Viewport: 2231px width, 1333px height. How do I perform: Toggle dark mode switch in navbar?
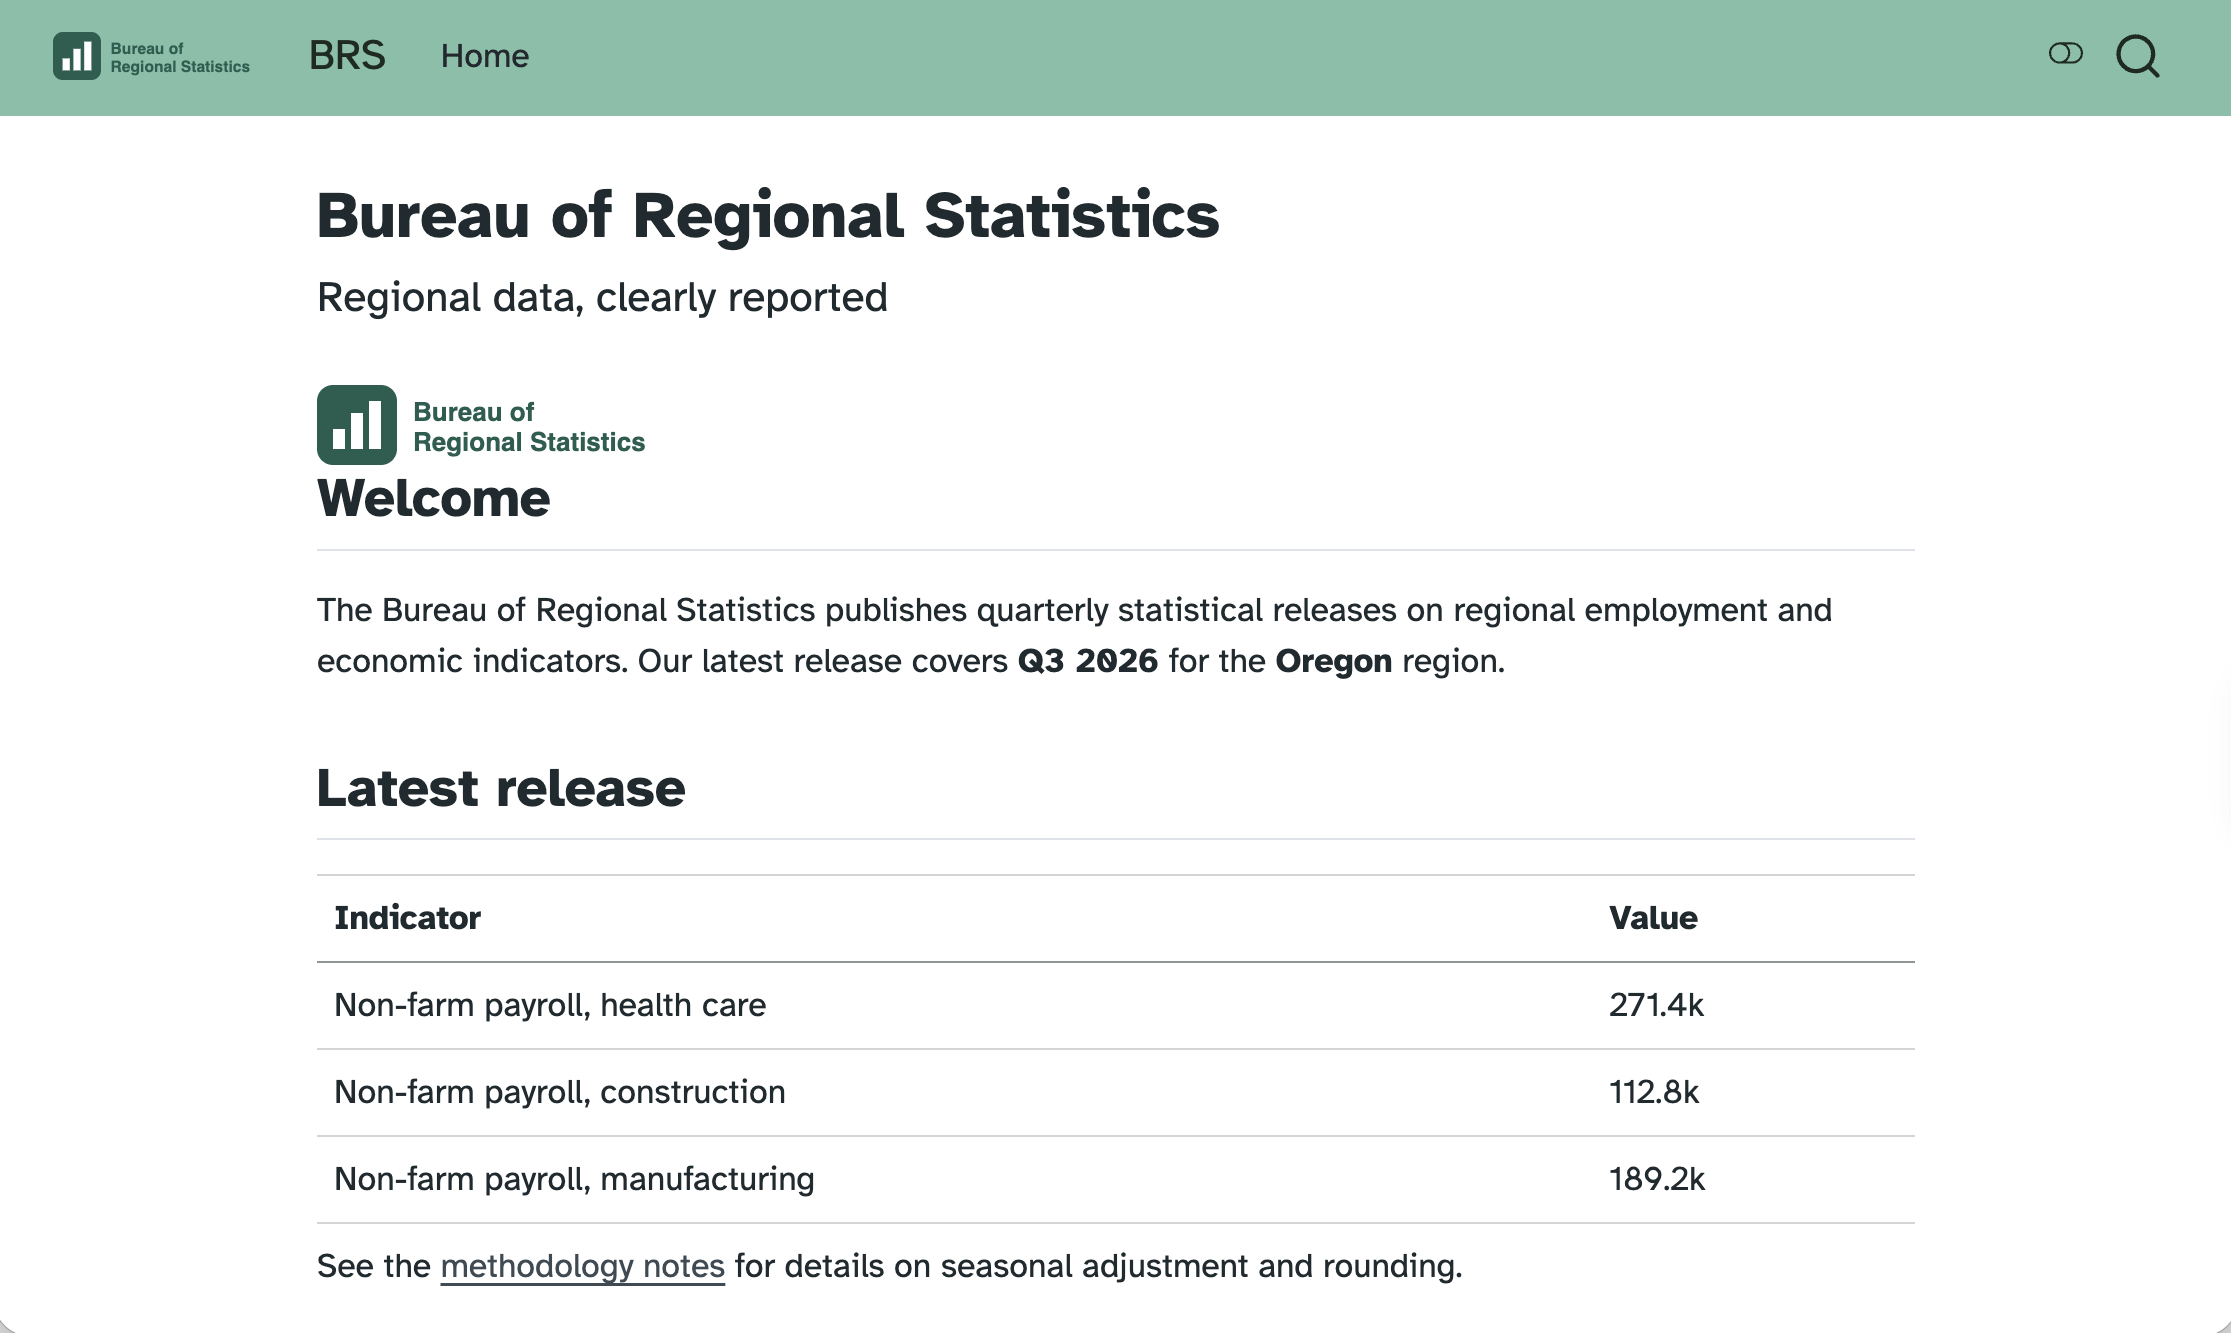pos(2065,54)
